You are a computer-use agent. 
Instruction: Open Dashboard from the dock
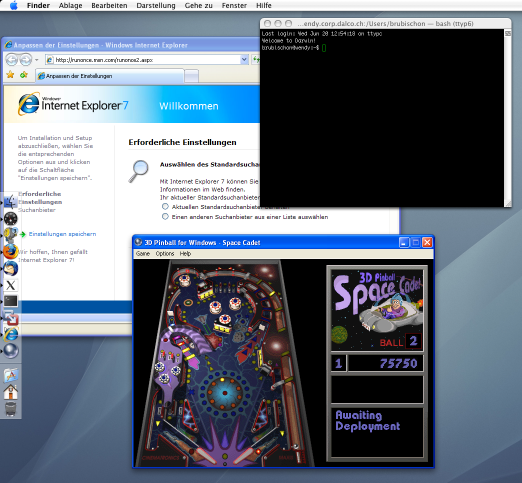(11, 219)
